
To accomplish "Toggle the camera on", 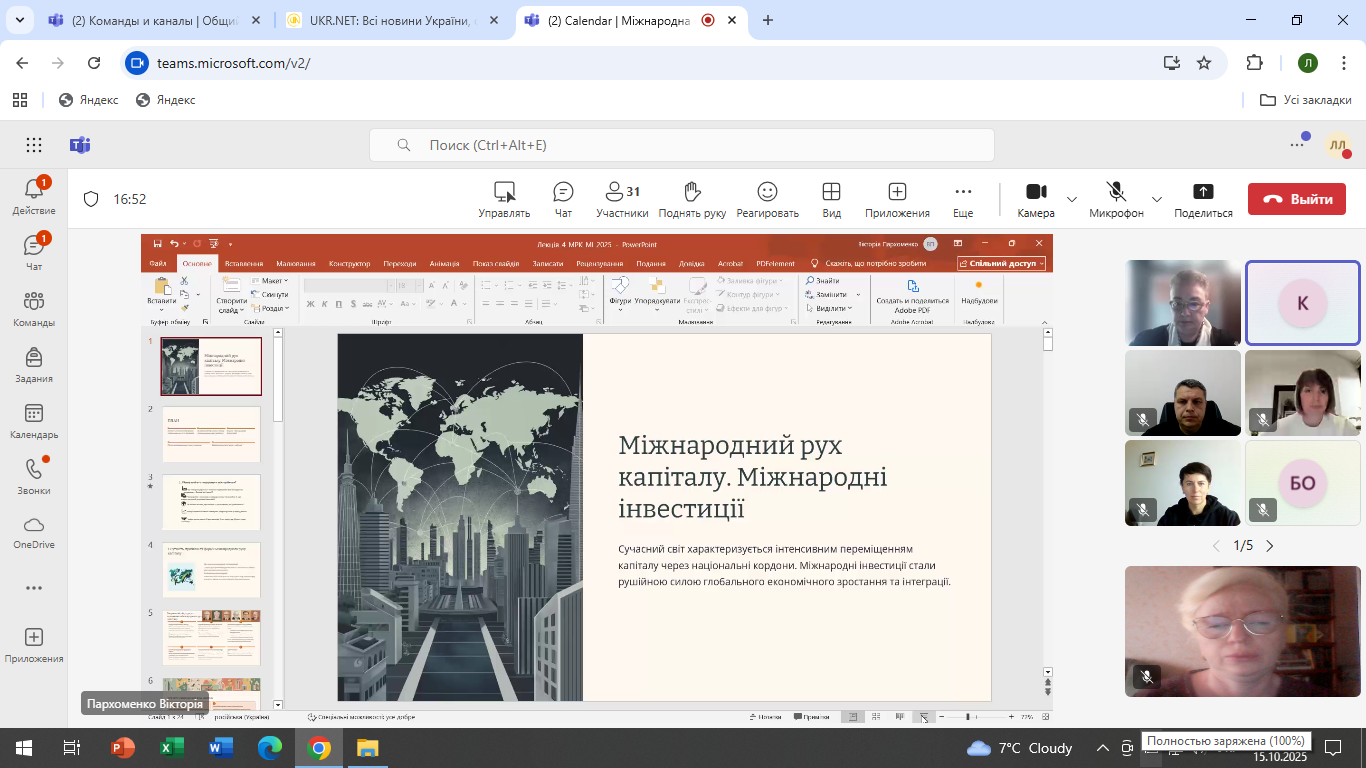I will tap(1036, 199).
